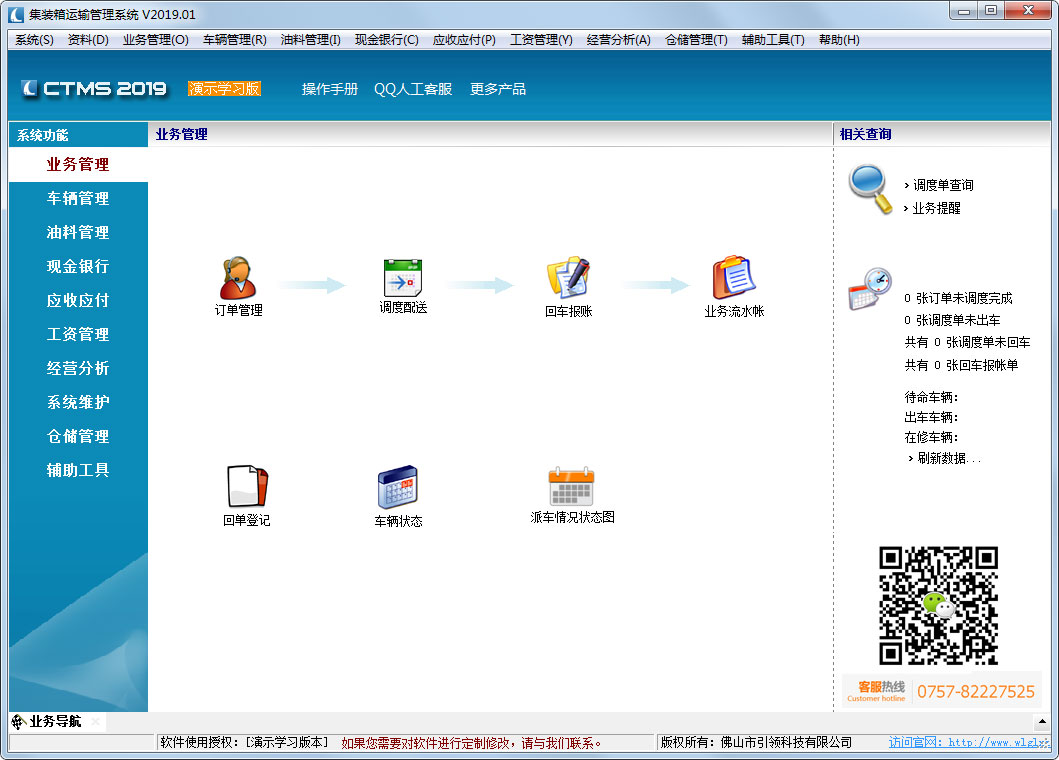1059x760 pixels.
Task: Select 现金银行 in the sidebar
Action: [x=78, y=266]
